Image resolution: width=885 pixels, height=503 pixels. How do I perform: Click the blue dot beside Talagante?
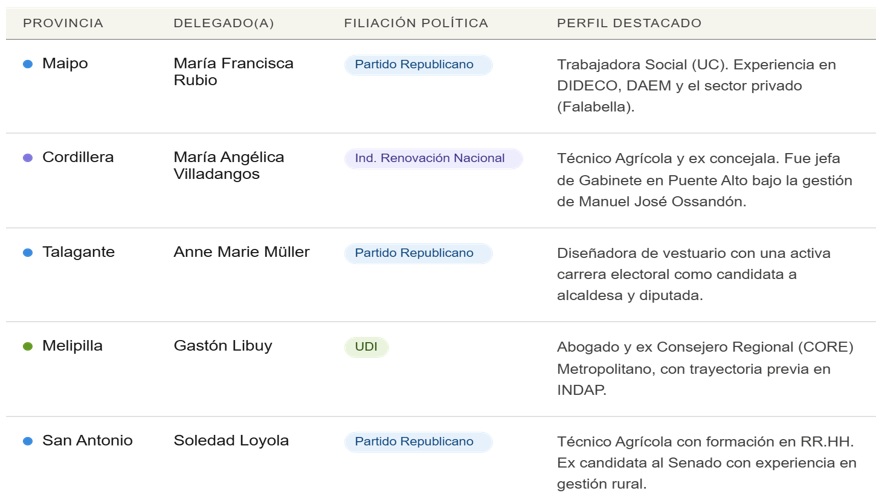pyautogui.click(x=28, y=253)
